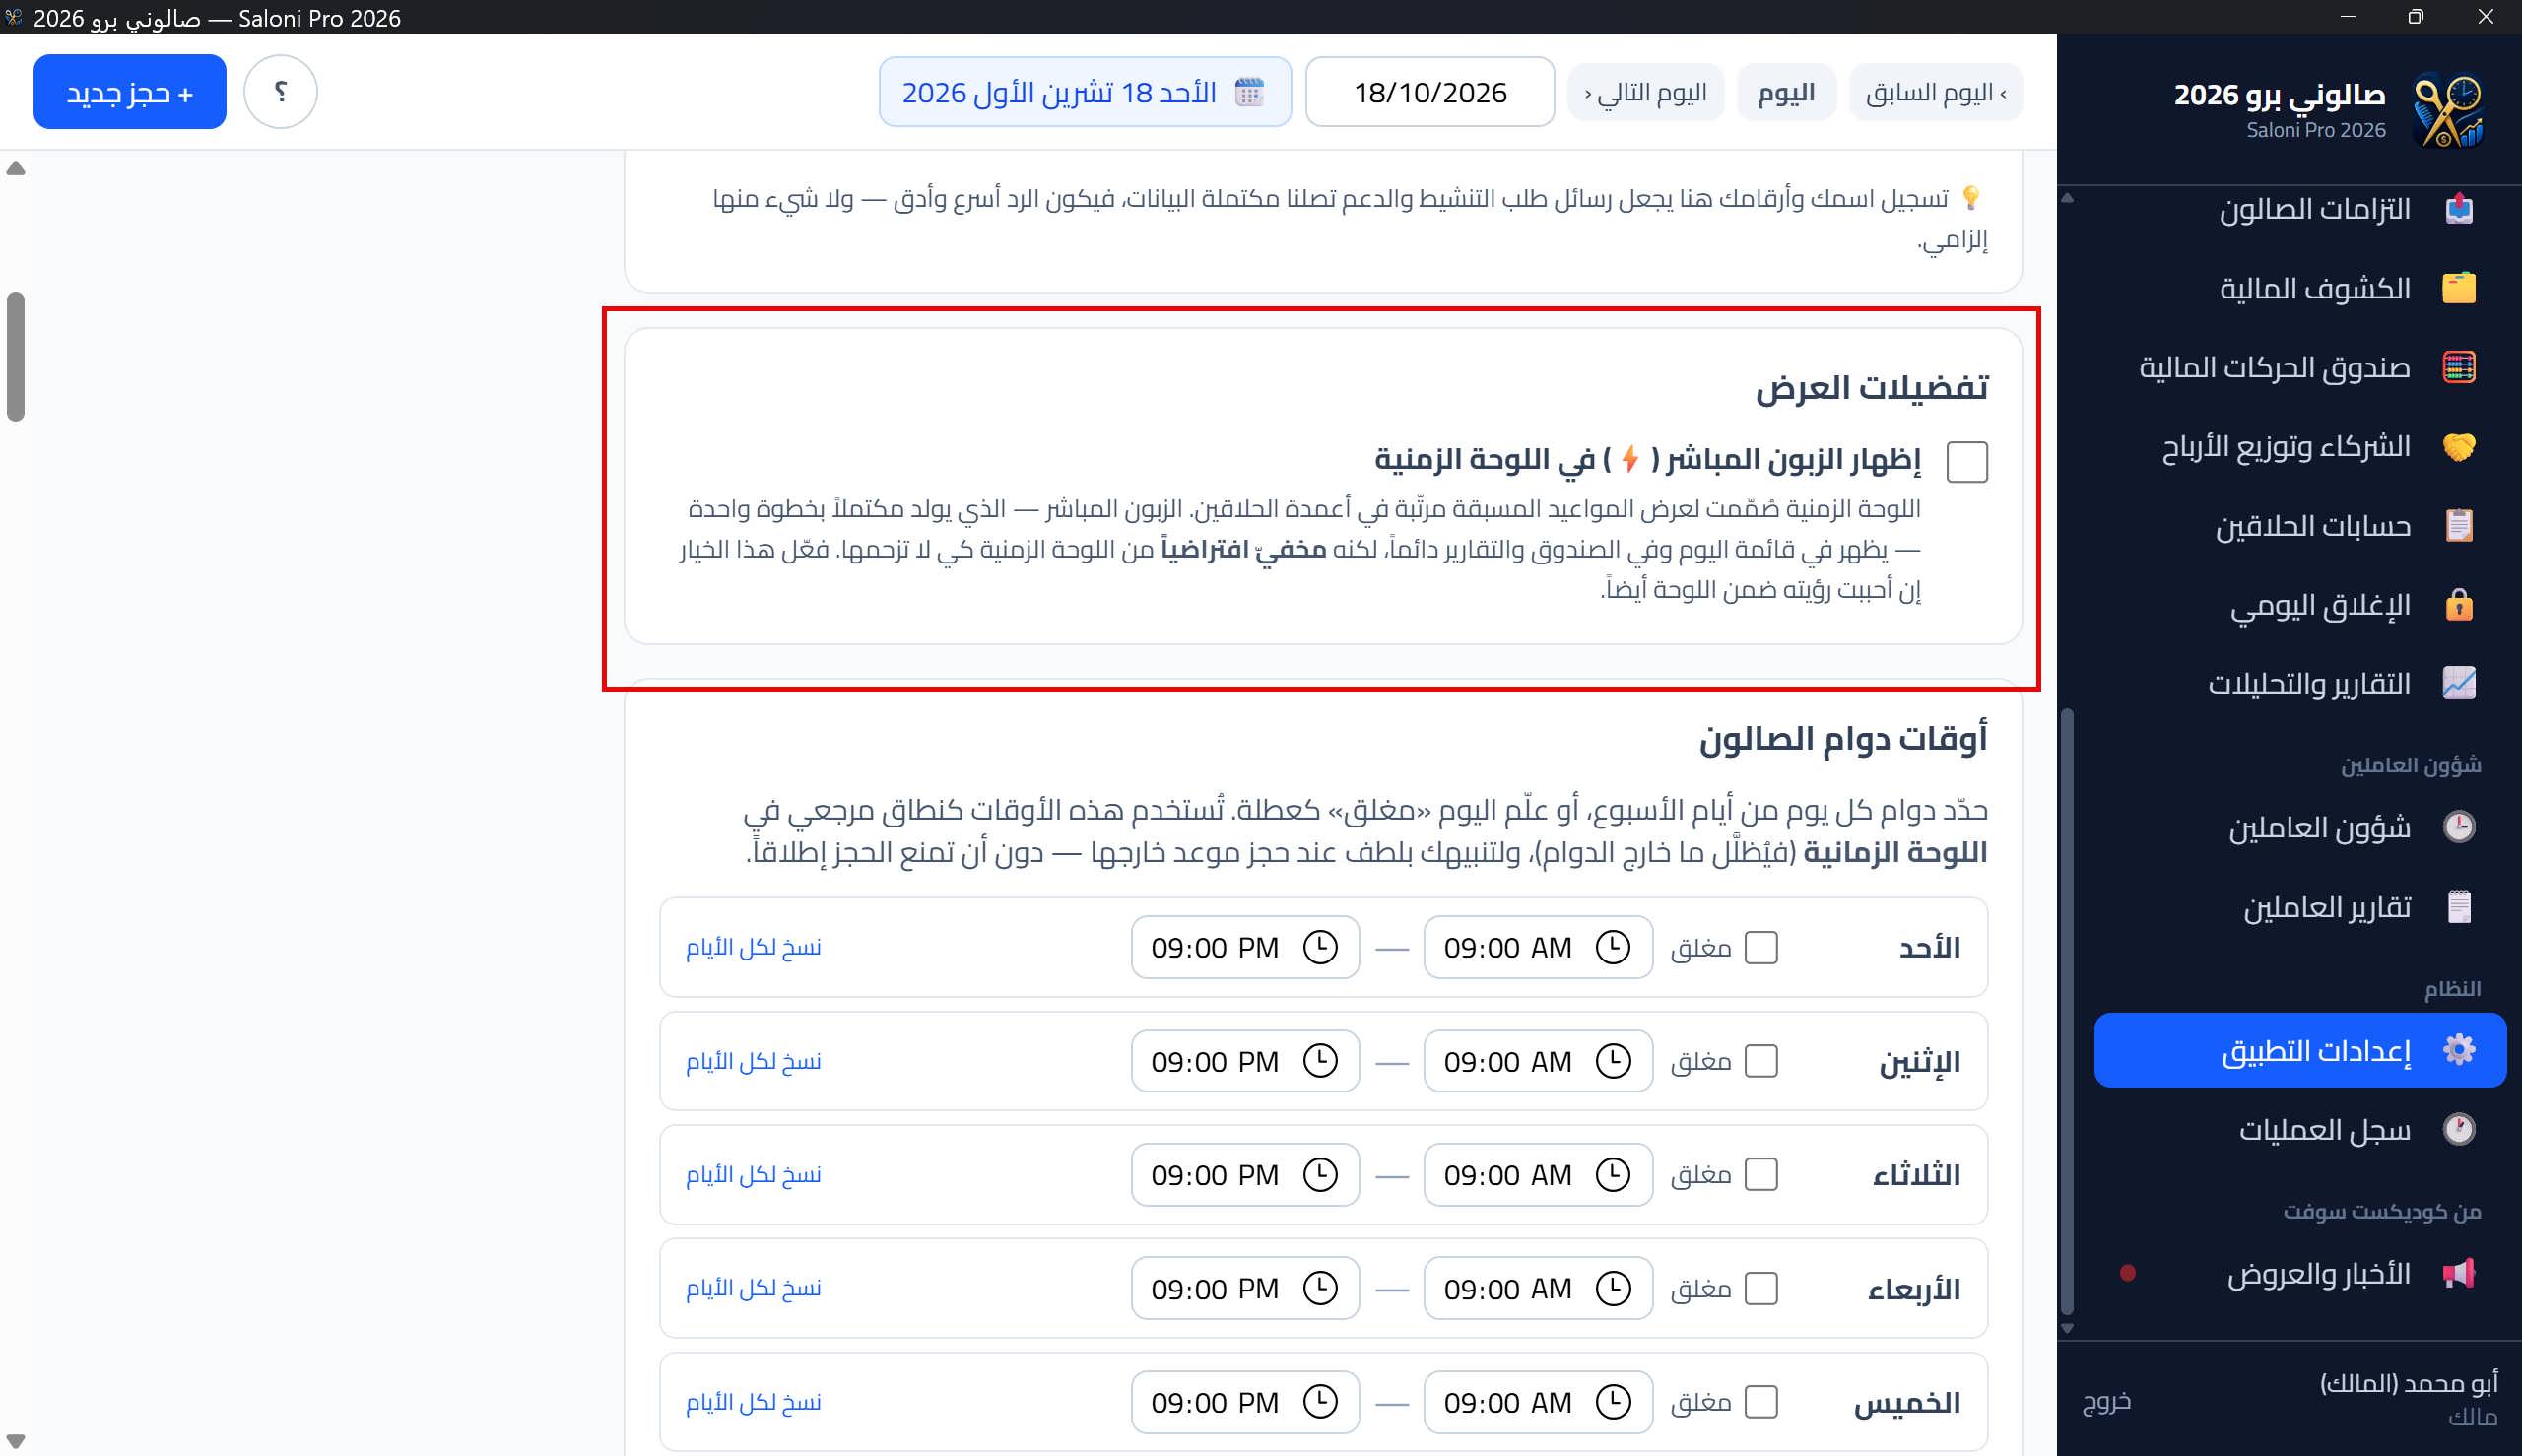Click the red notification dot on الأخبار والعروض
Screen dimensions: 2522x1456
(2127, 1273)
